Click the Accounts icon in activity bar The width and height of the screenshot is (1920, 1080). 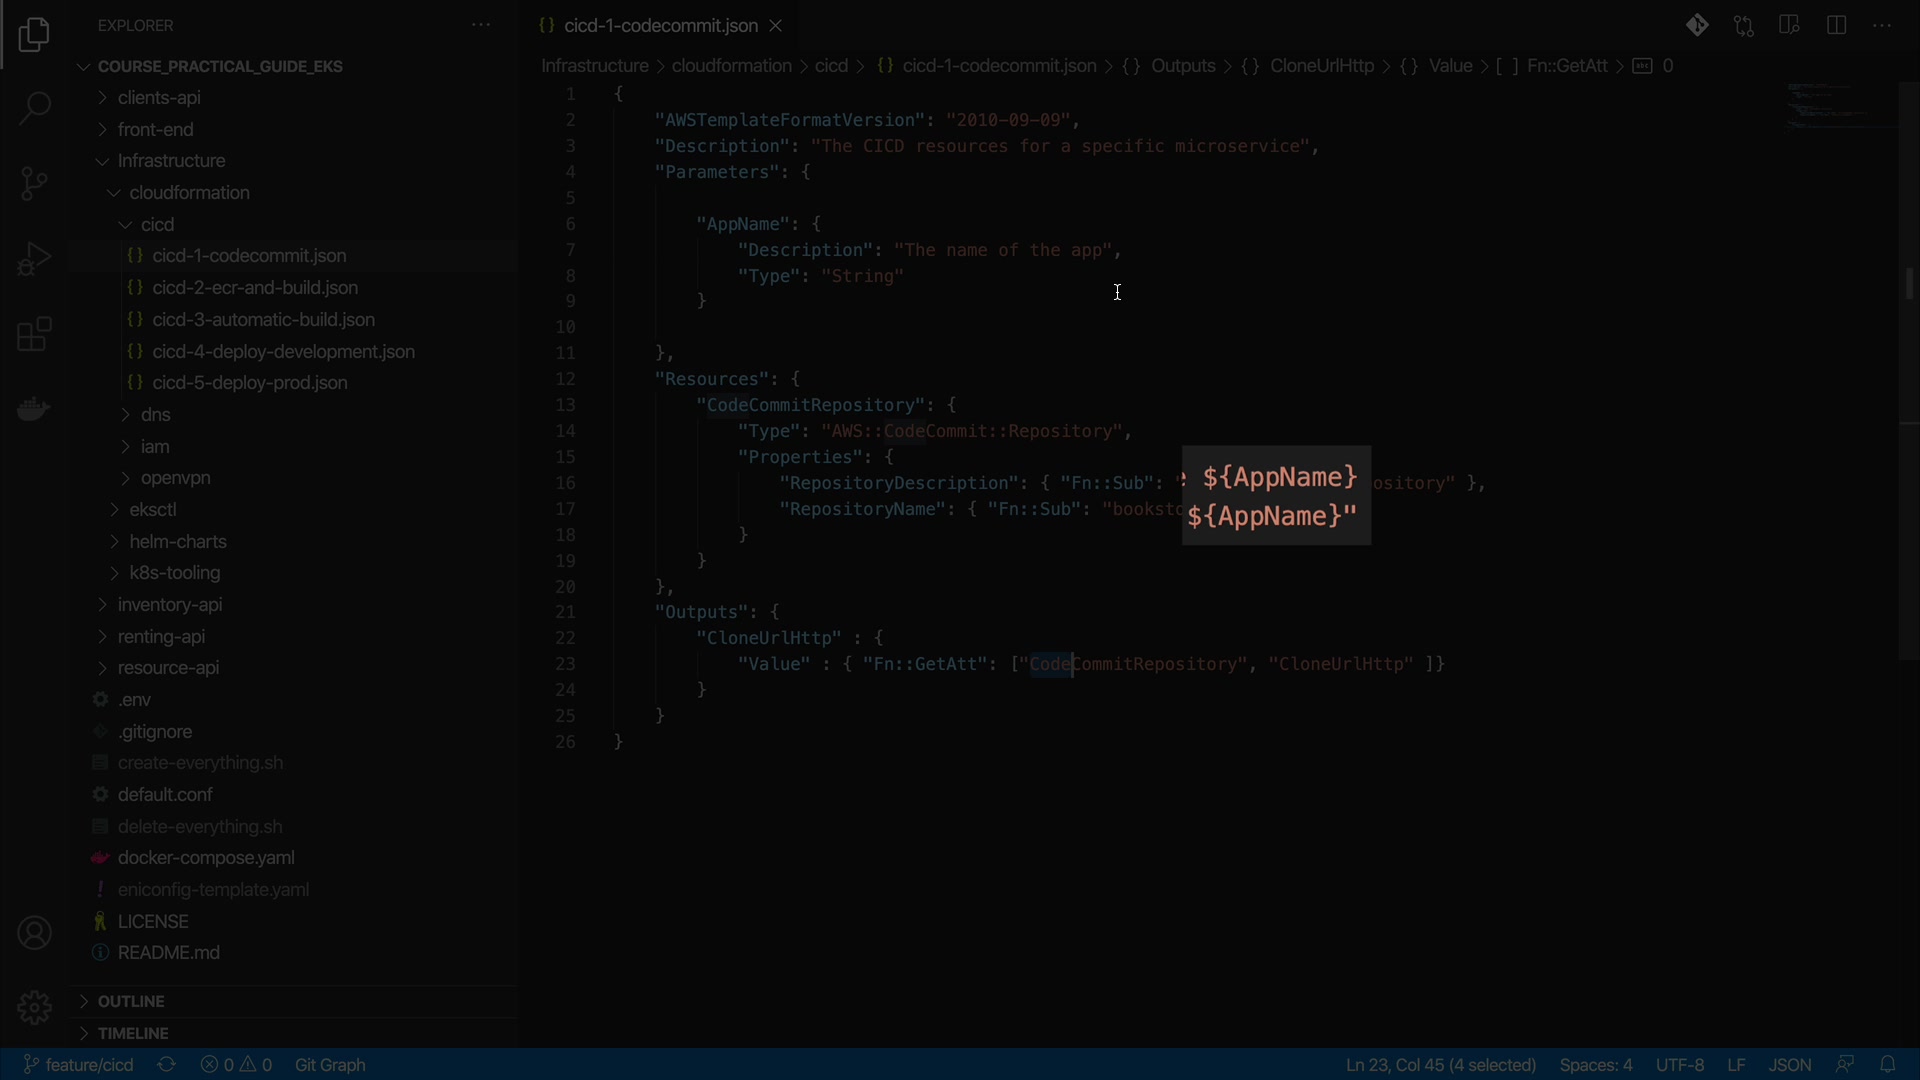click(34, 933)
